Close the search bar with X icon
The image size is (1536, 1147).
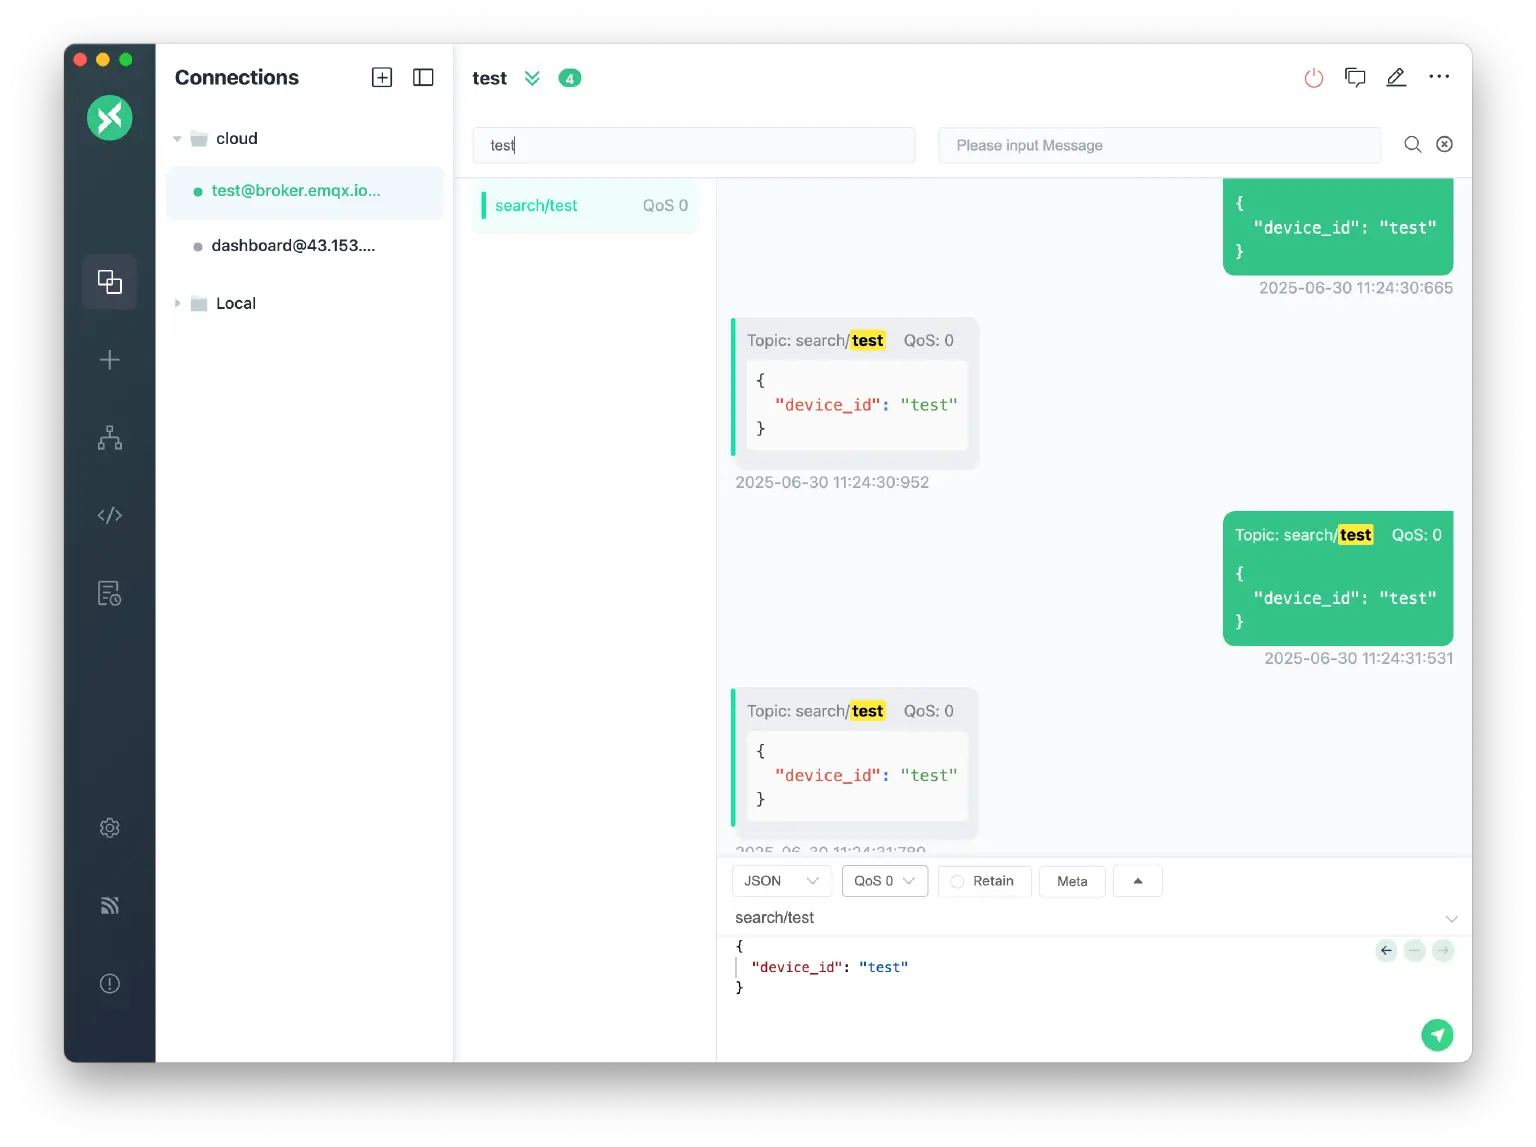[x=1444, y=145]
